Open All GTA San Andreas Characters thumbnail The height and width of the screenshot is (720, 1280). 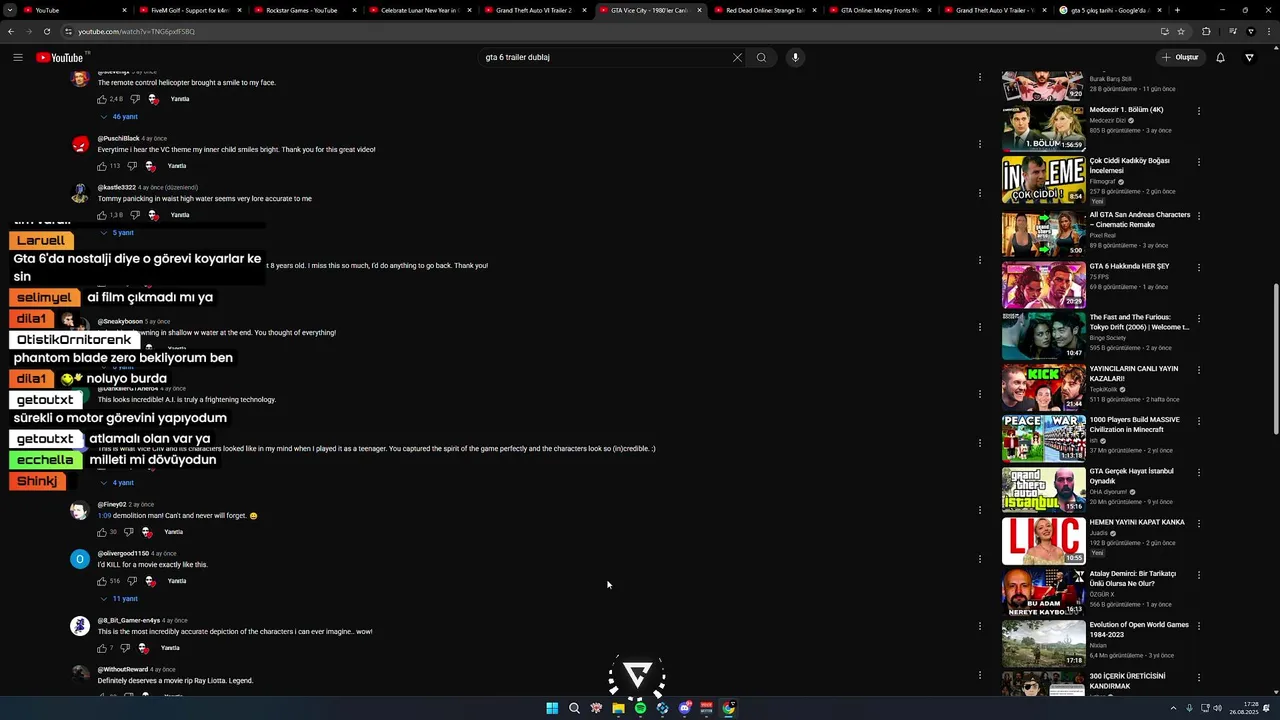[1043, 232]
